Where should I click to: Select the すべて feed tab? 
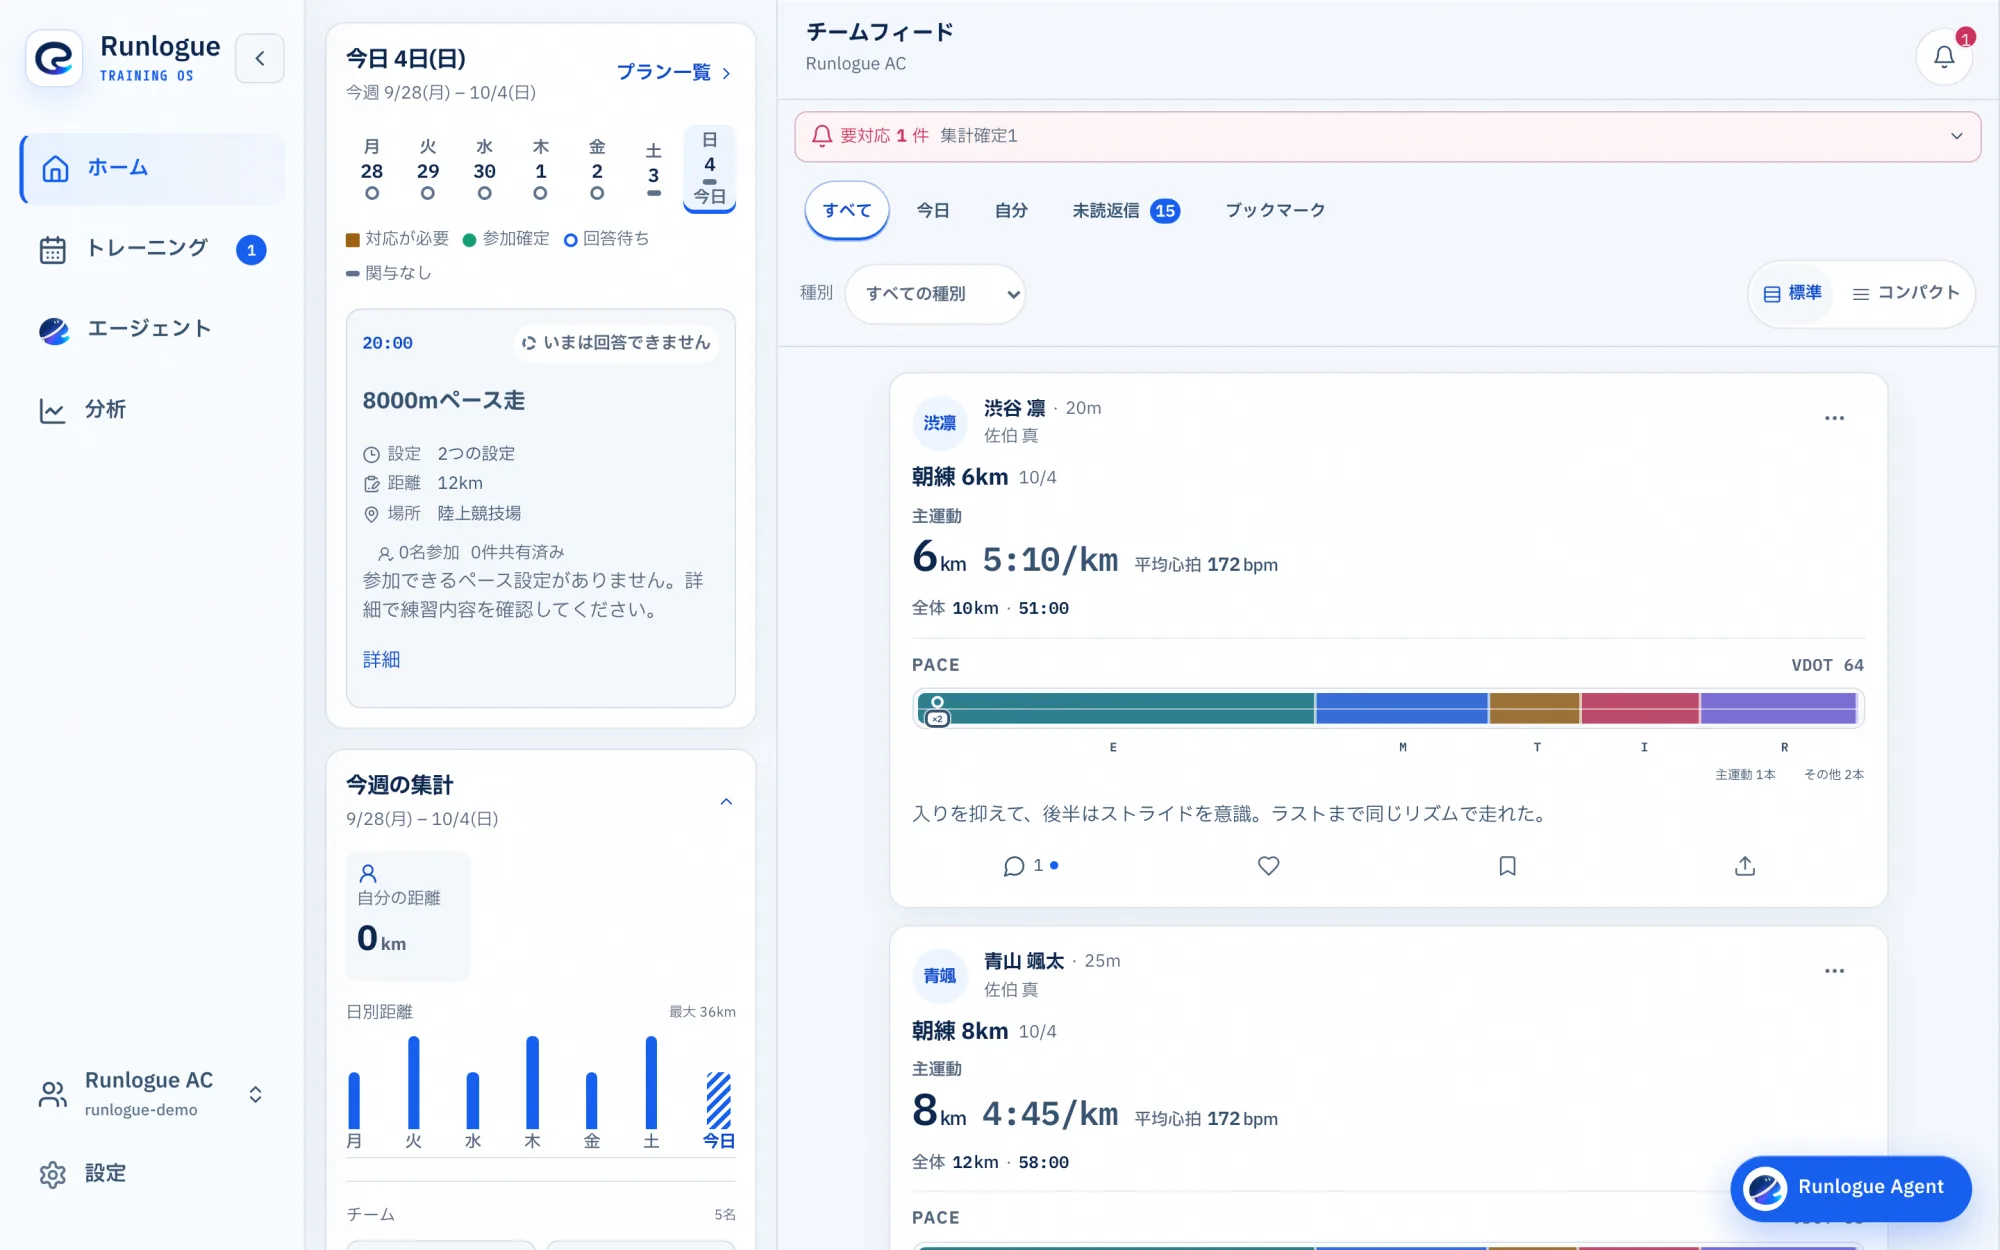tap(847, 211)
